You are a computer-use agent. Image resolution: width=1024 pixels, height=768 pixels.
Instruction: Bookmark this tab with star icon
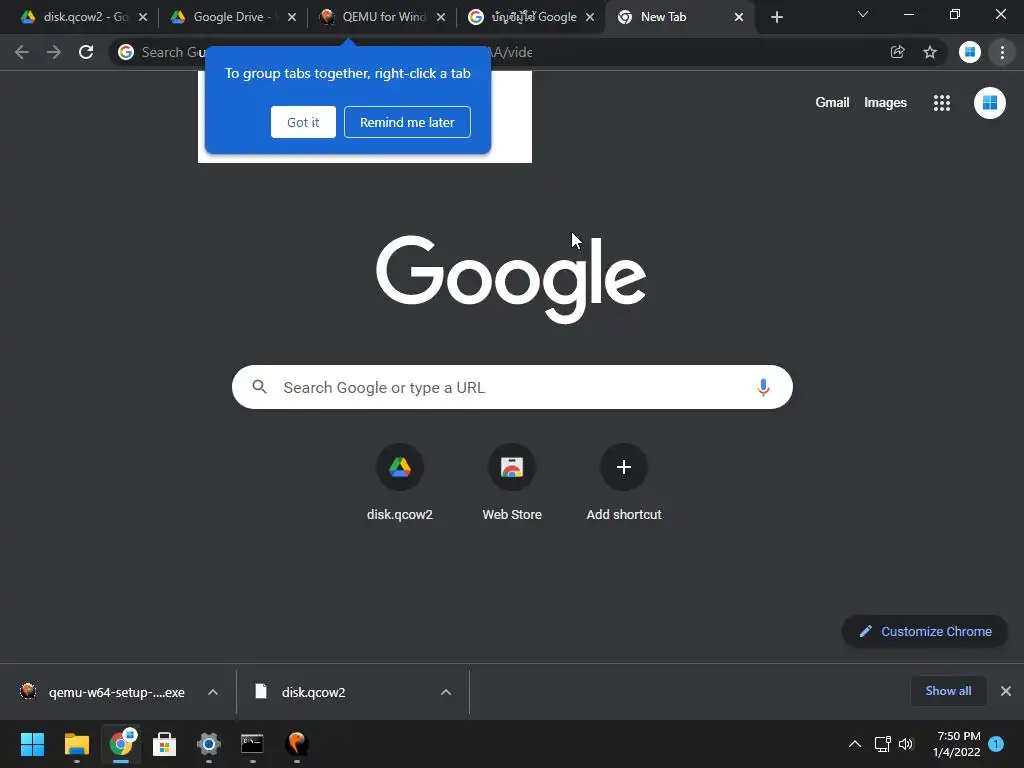[930, 52]
